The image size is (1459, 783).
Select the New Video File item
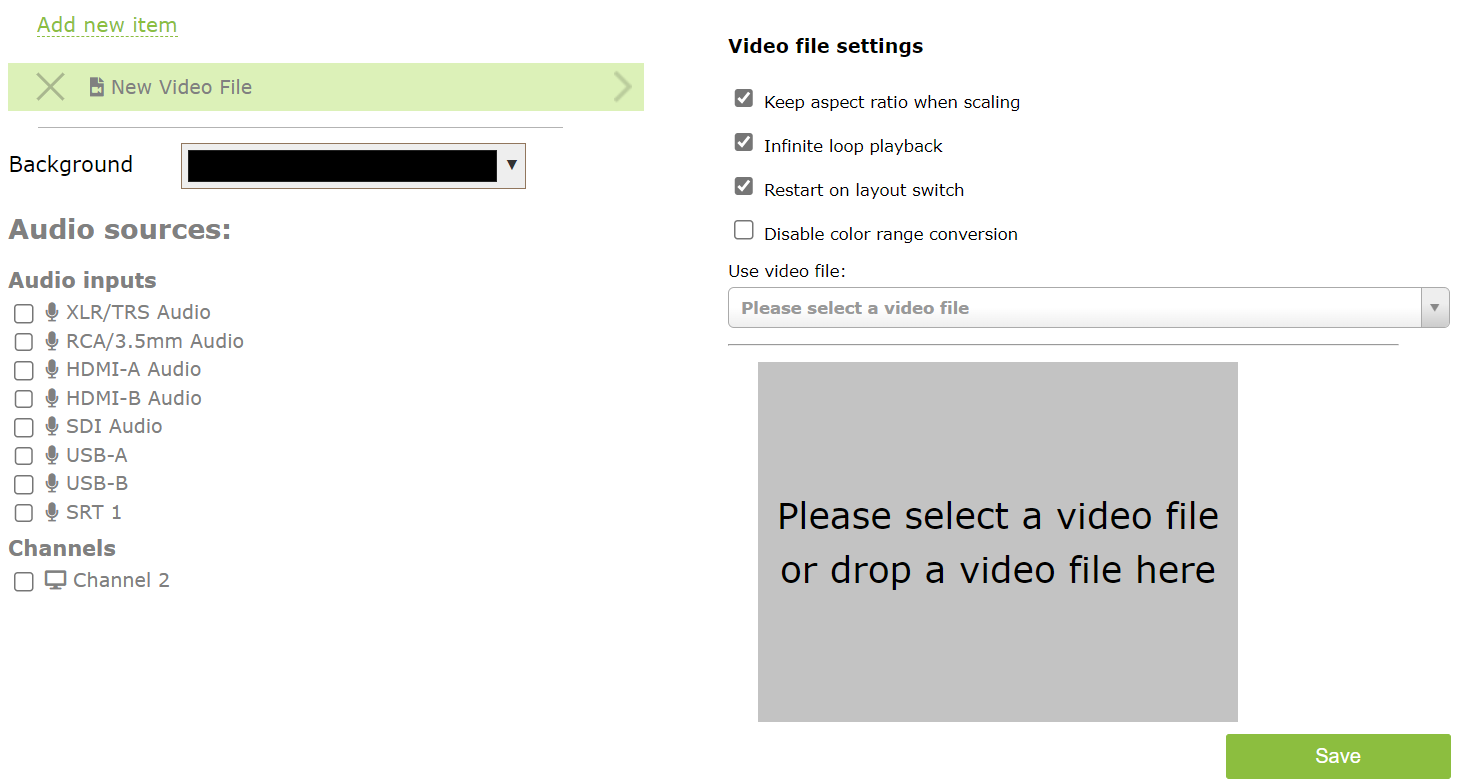(x=326, y=87)
